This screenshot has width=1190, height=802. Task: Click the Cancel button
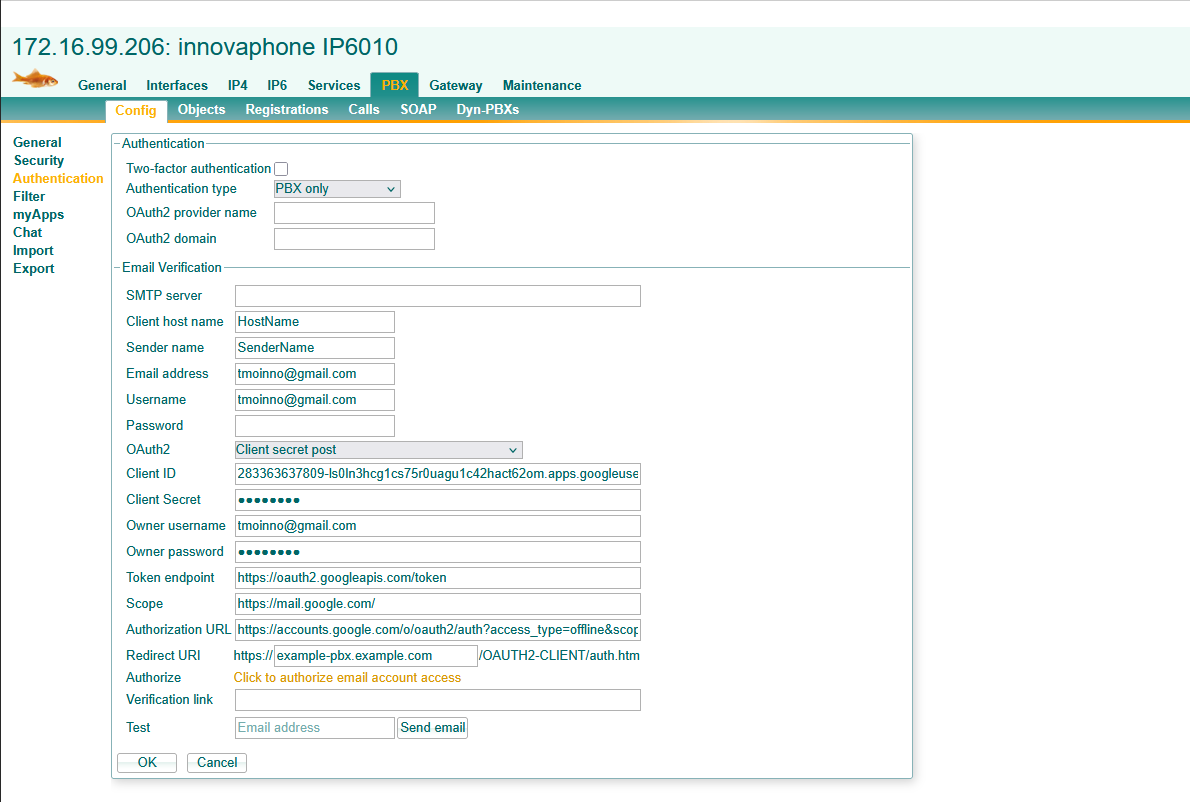217,763
